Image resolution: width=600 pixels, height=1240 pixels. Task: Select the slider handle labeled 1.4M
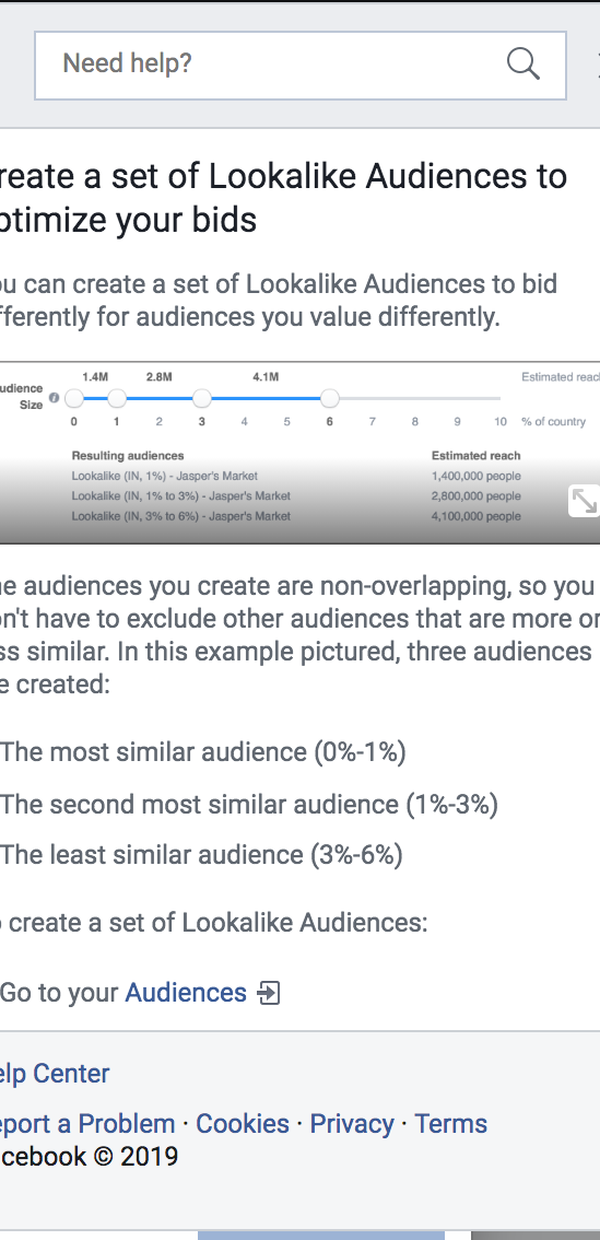(x=116, y=399)
